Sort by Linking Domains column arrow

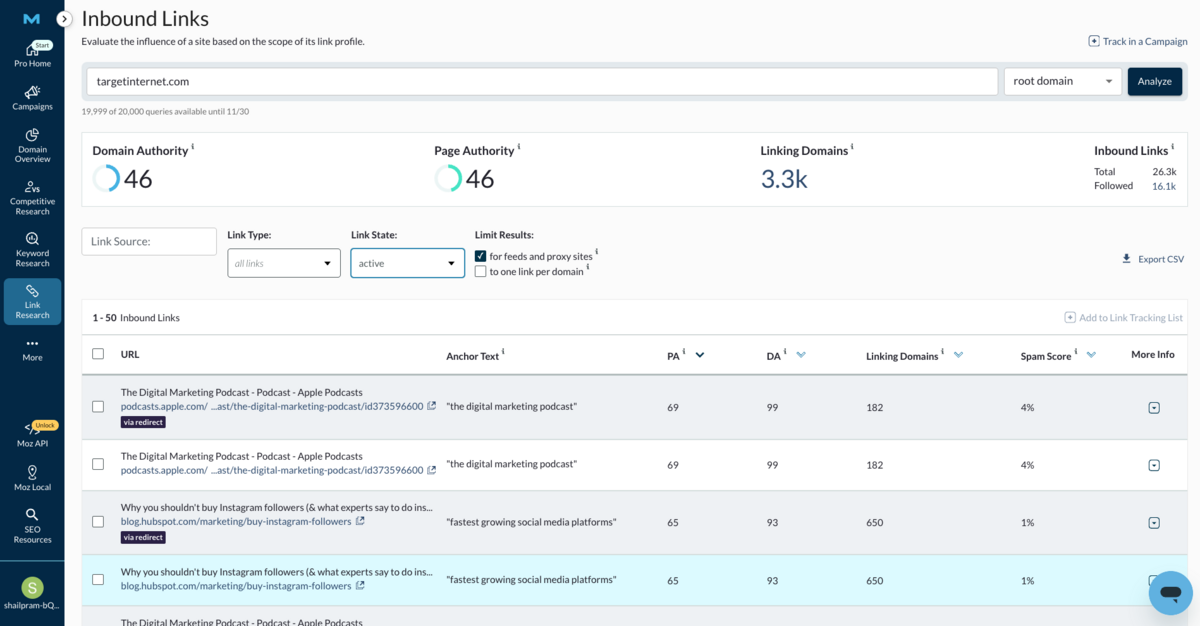pyautogui.click(x=959, y=355)
